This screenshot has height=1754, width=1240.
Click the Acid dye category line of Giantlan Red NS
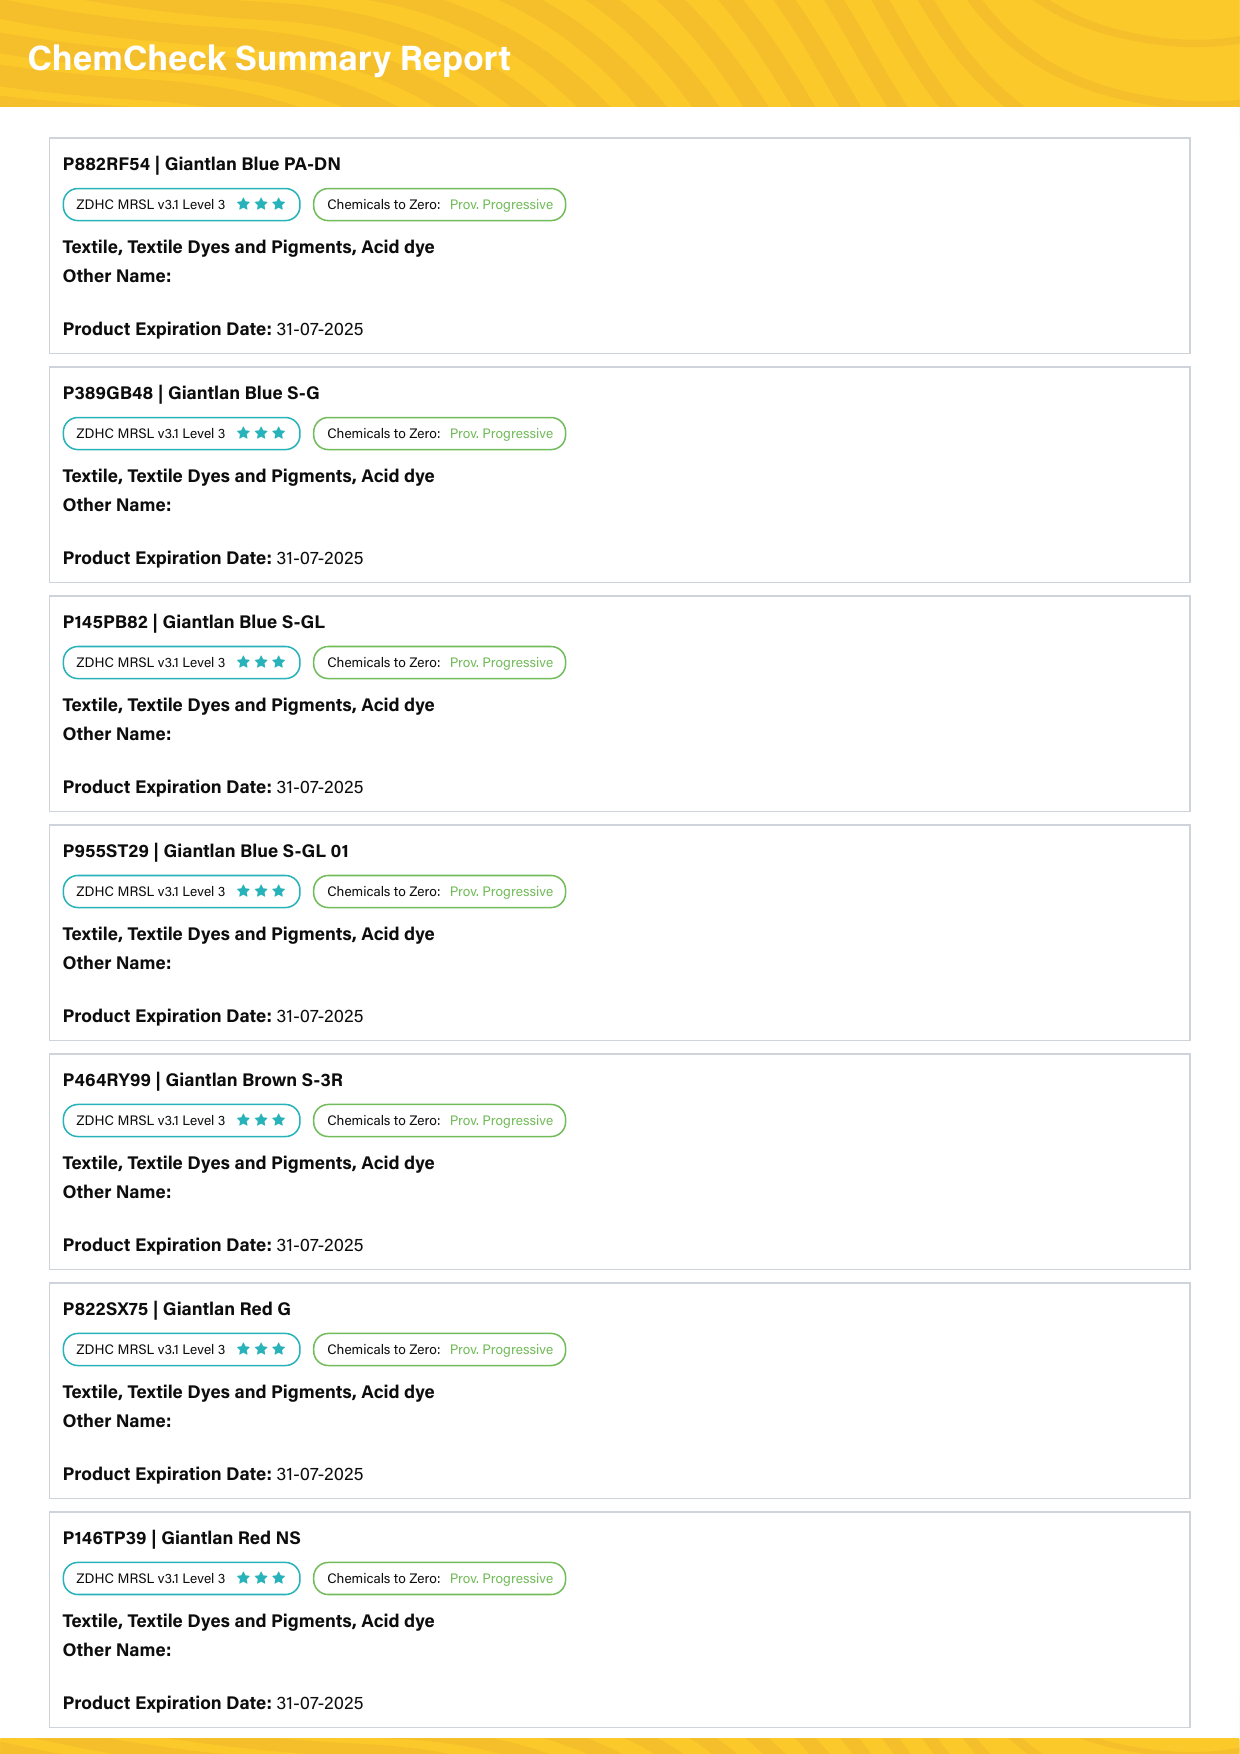pos(249,1621)
